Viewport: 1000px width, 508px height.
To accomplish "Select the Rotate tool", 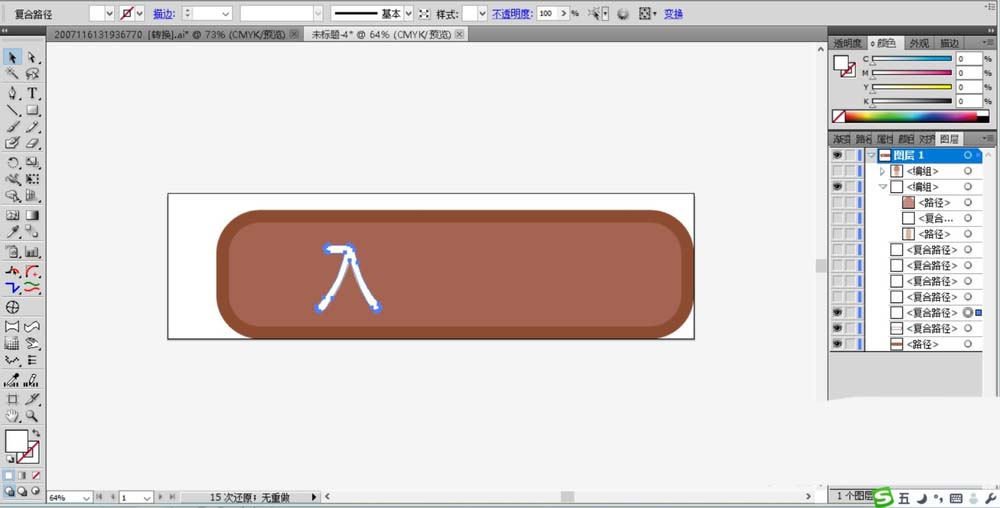I will (x=12, y=163).
